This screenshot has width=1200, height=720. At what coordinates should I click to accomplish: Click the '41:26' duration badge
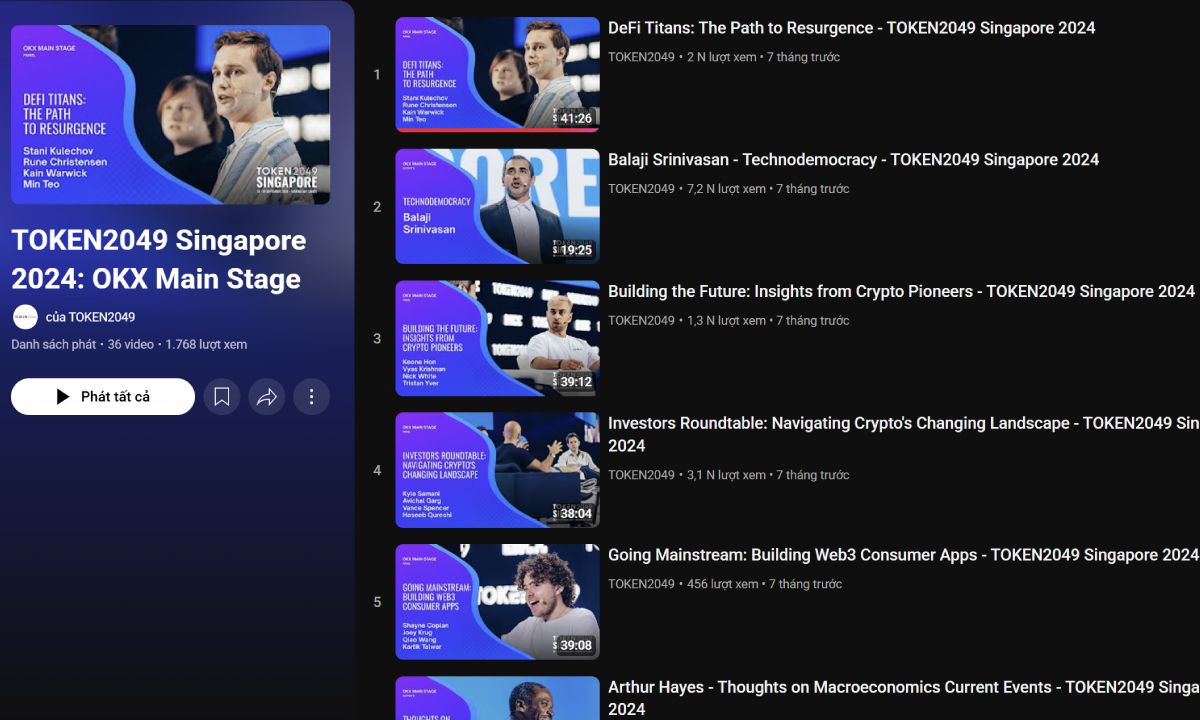(575, 118)
